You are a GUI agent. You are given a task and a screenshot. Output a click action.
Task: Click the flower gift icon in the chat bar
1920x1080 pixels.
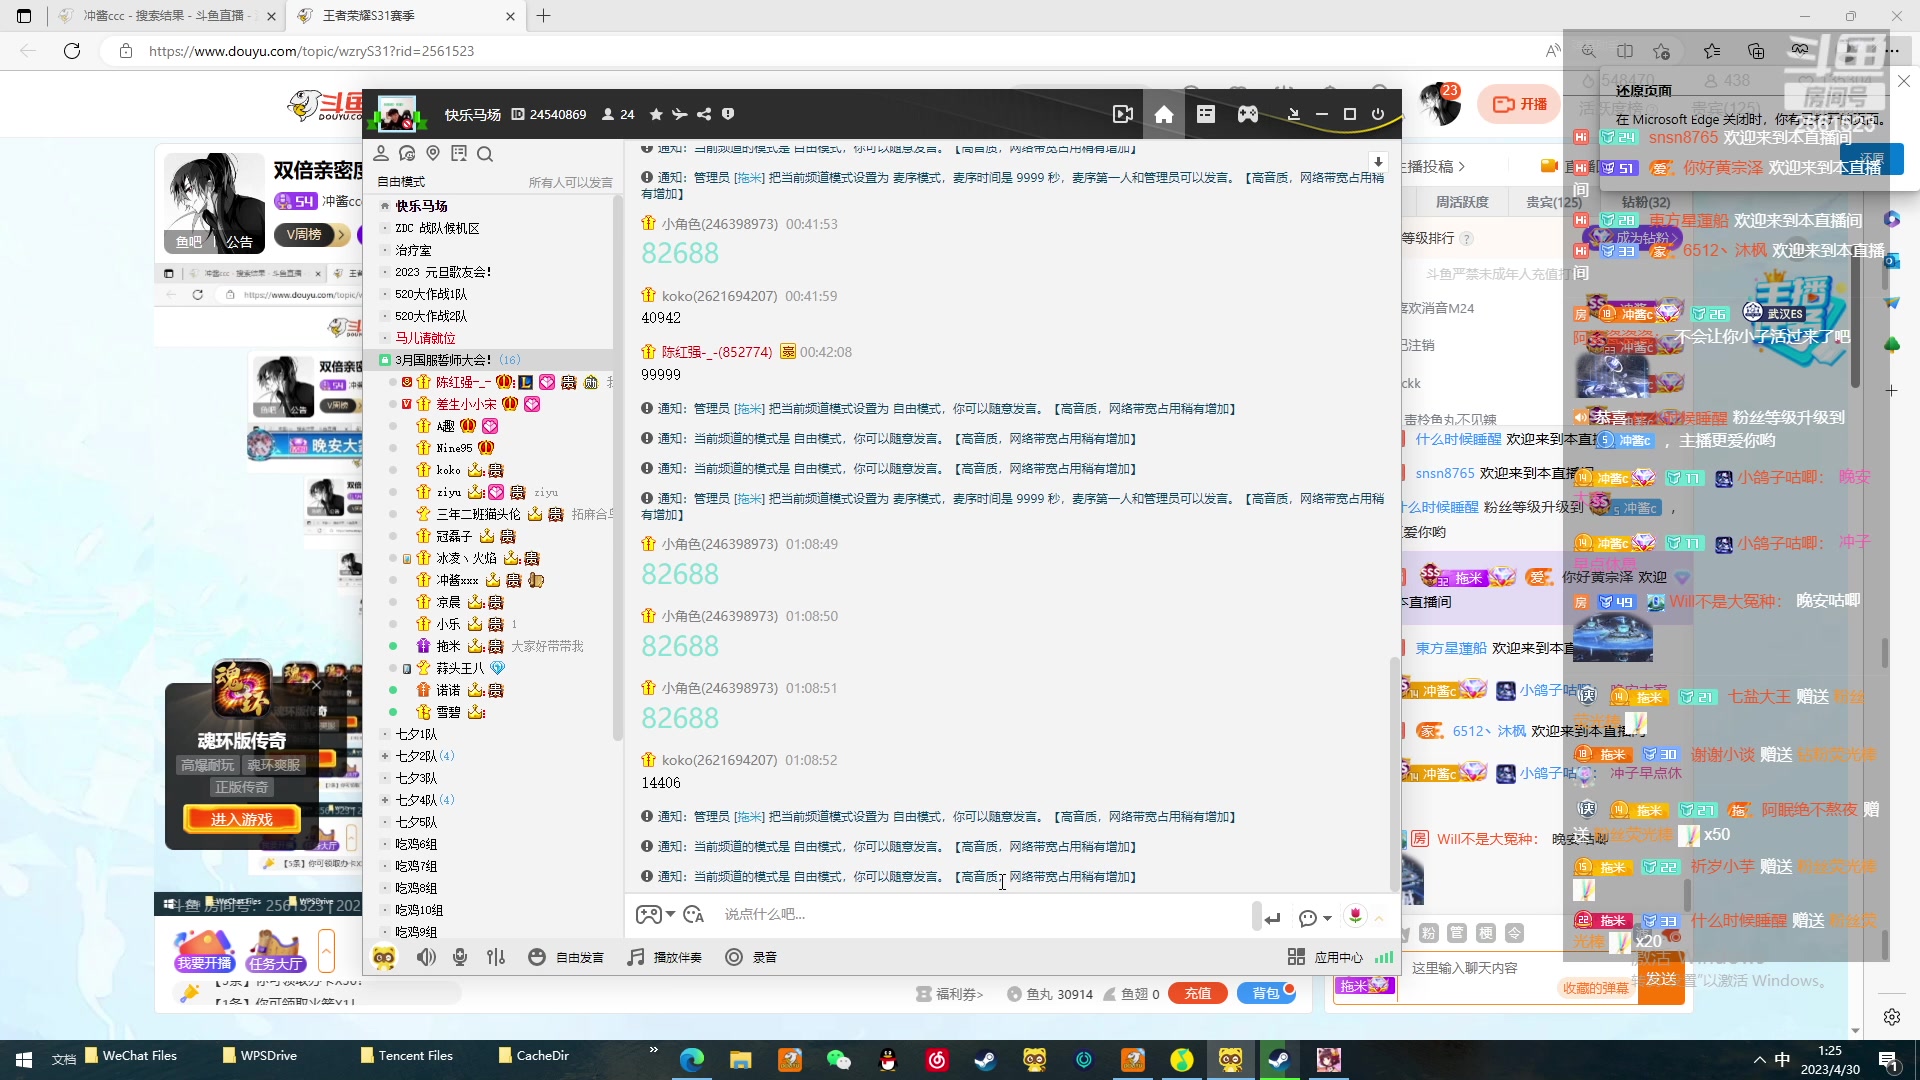pos(1355,915)
